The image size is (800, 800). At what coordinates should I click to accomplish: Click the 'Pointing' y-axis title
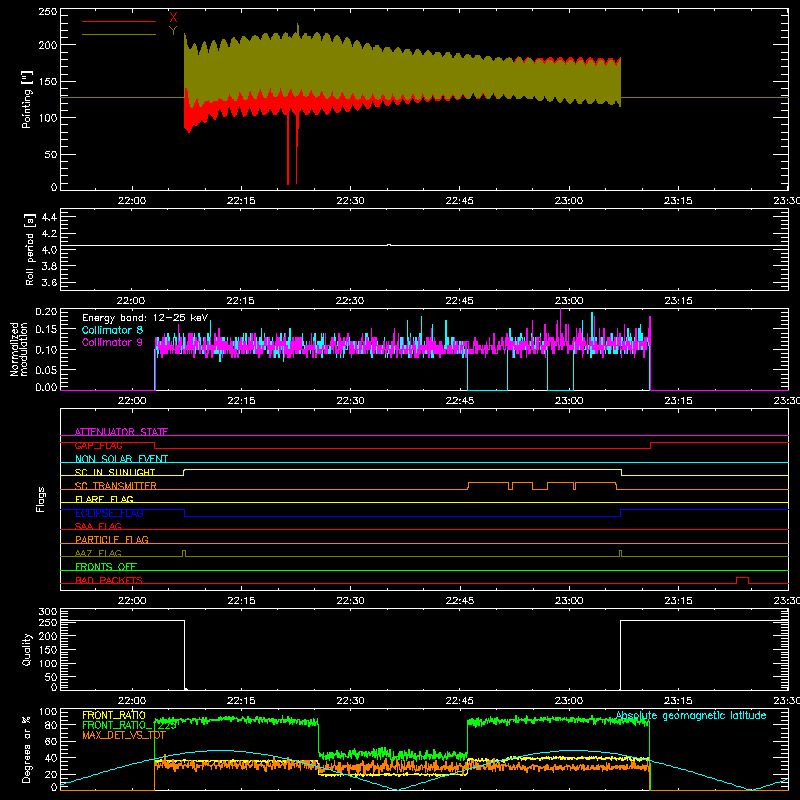[x=26, y=99]
